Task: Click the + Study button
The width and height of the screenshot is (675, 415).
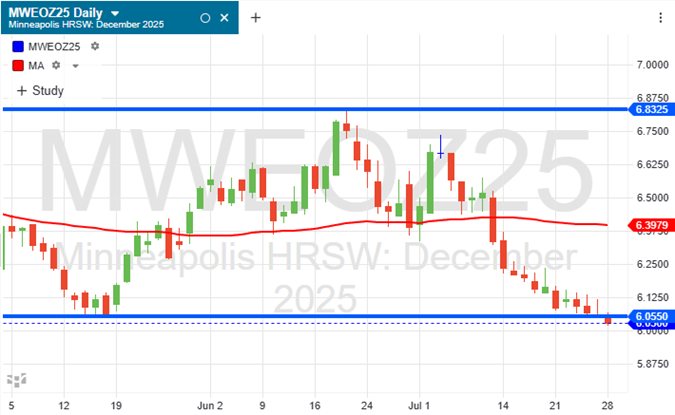Action: coord(40,90)
